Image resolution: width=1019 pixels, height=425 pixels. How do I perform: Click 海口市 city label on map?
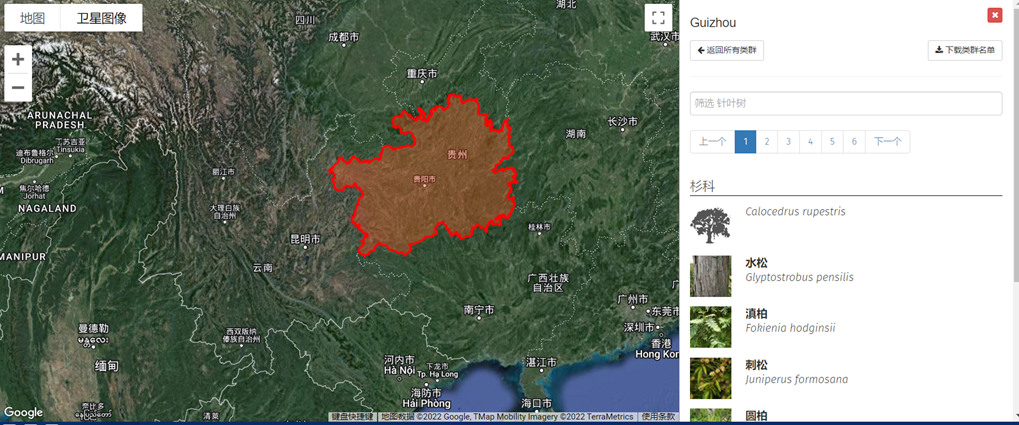[x=536, y=403]
